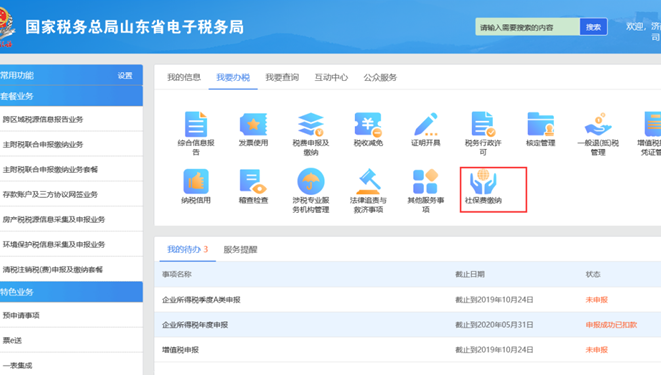Switch to 我要办税 tab
Viewport: 661px width, 375px height.
(x=233, y=77)
